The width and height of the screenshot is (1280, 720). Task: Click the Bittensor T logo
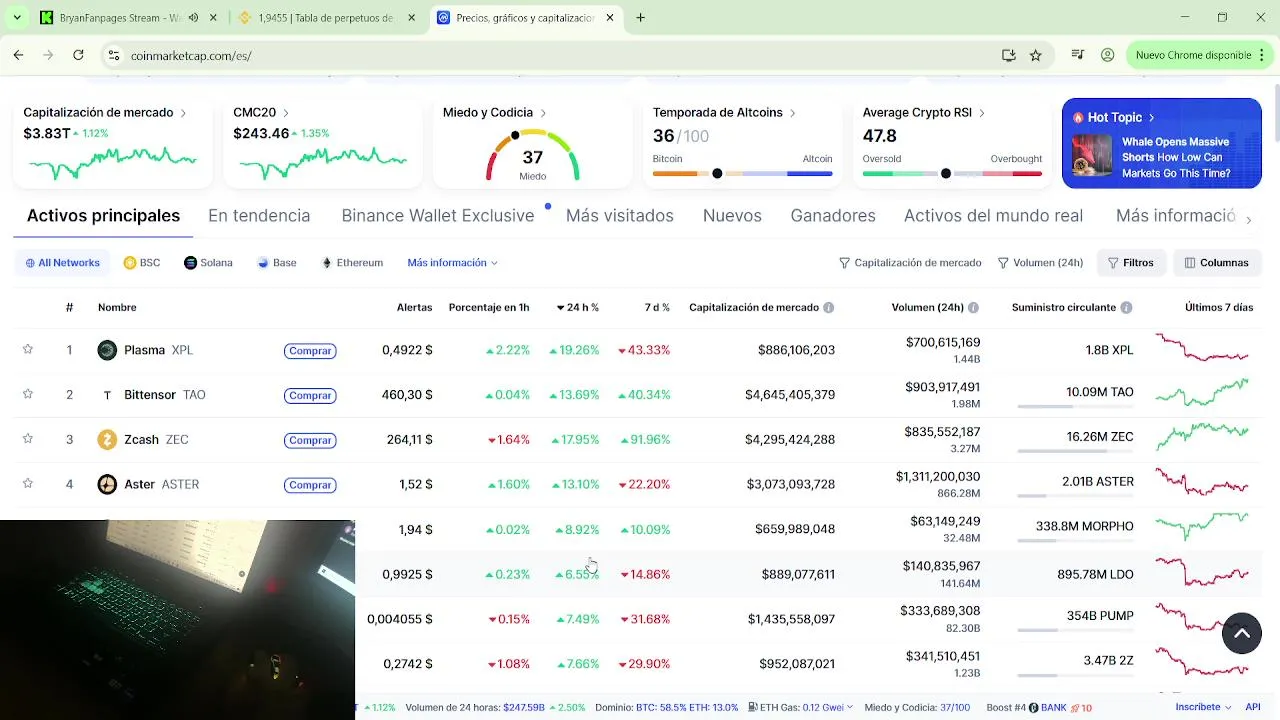(107, 395)
